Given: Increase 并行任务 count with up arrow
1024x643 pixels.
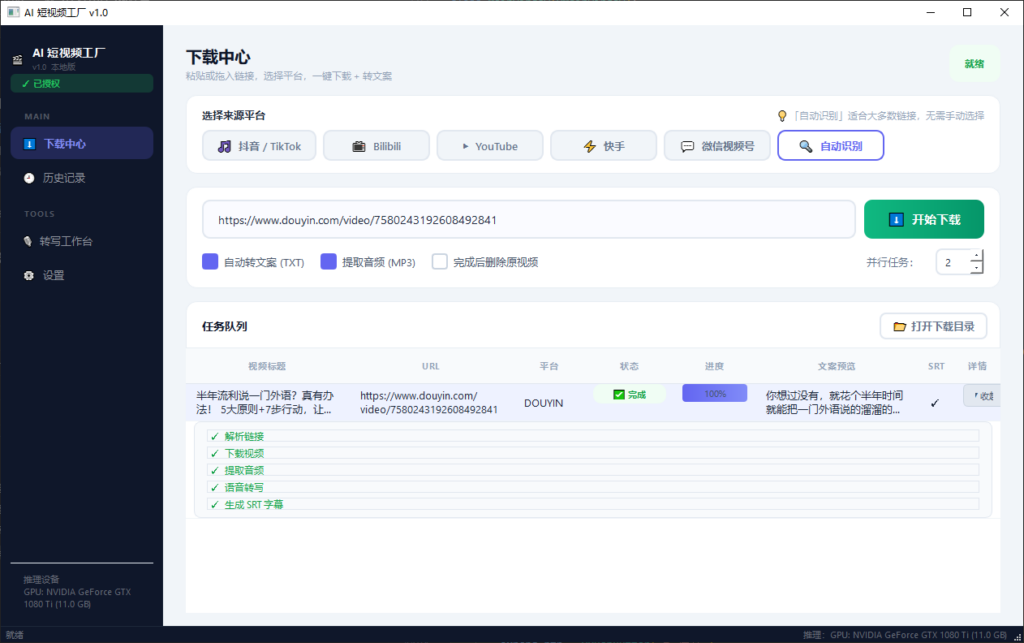Looking at the screenshot, I should (x=976, y=256).
